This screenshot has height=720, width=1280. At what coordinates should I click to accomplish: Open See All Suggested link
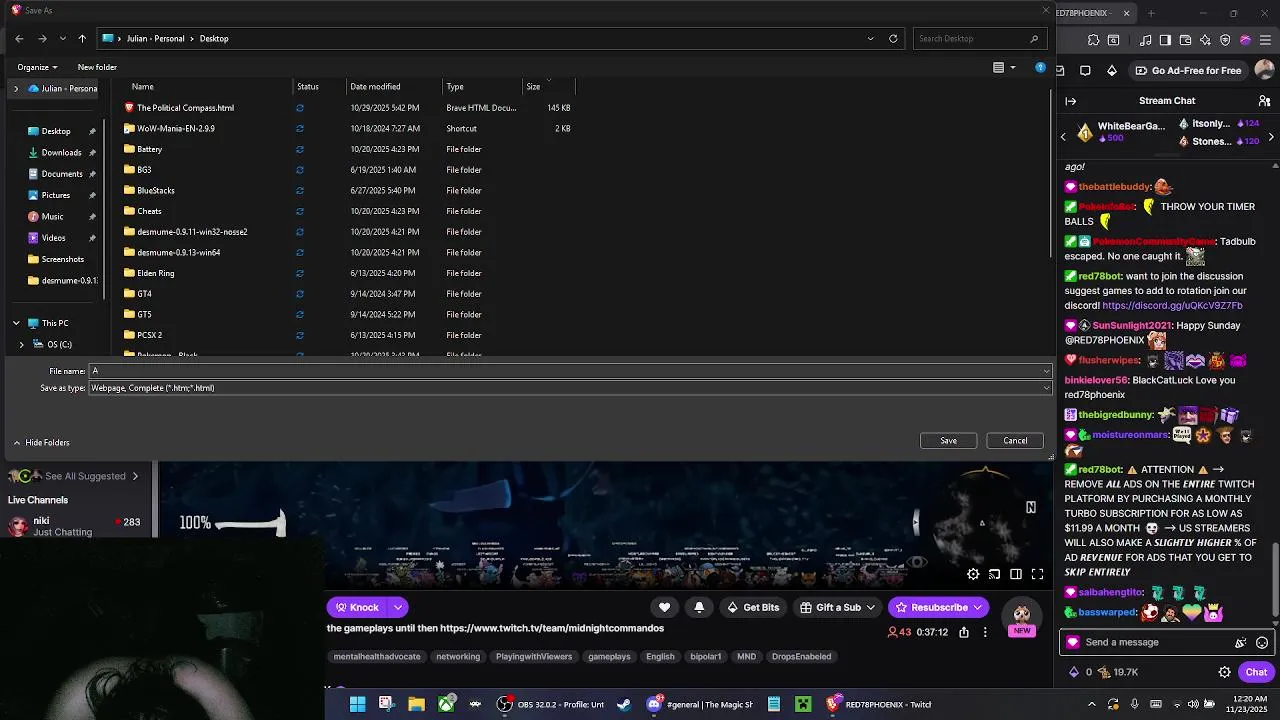click(x=85, y=476)
